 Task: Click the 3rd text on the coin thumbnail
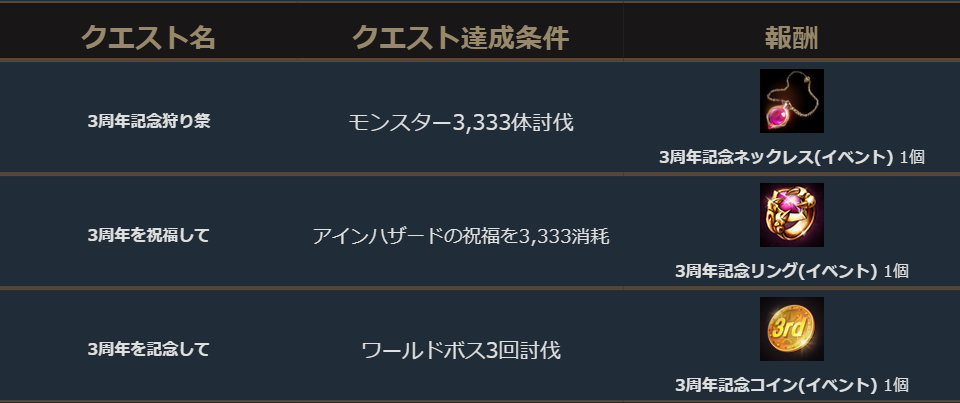(x=788, y=327)
